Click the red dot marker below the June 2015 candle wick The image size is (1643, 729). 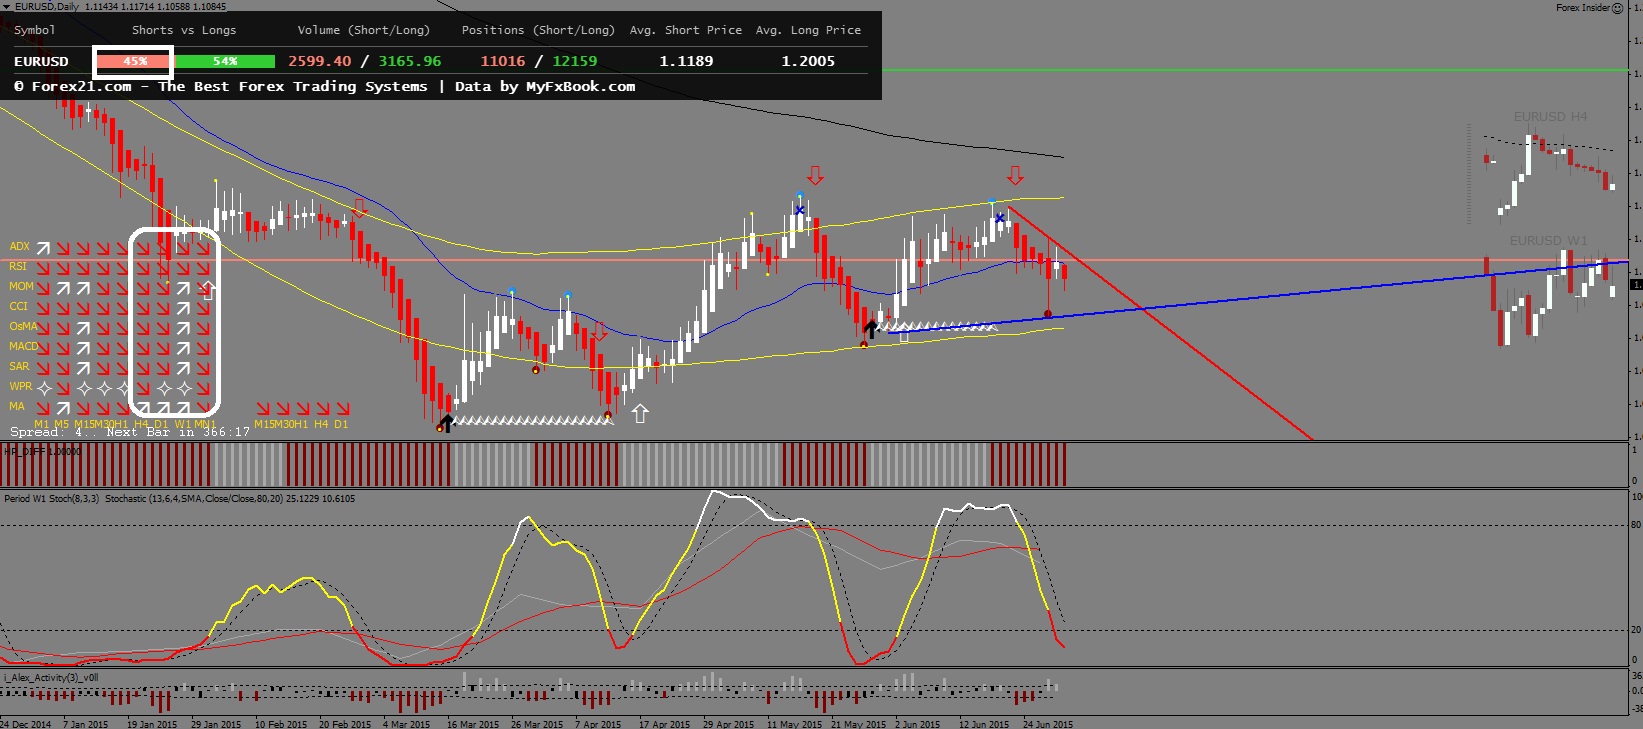[1048, 314]
